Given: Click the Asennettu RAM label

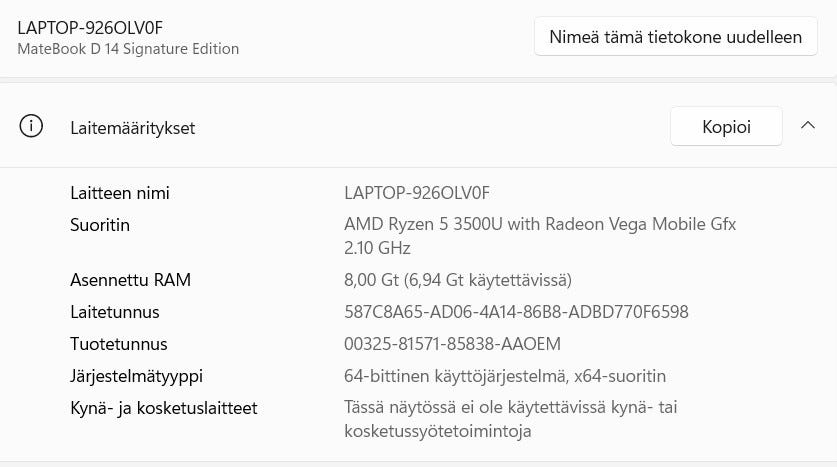Looking at the screenshot, I should pos(130,280).
